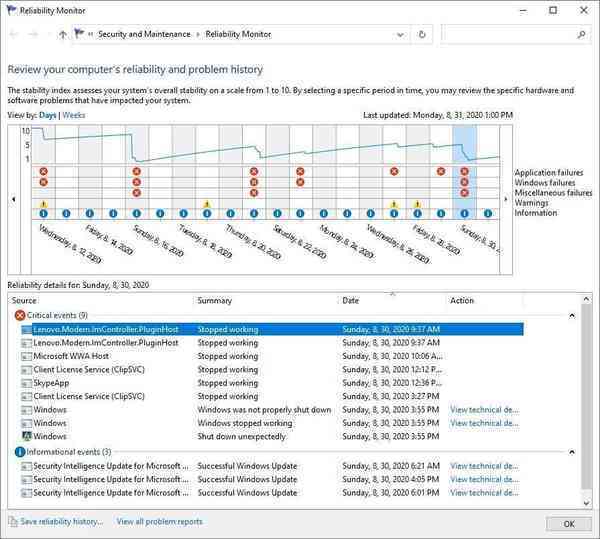
Task: Click the Windows failure icon for Wednesday 8/12
Action: point(44,182)
